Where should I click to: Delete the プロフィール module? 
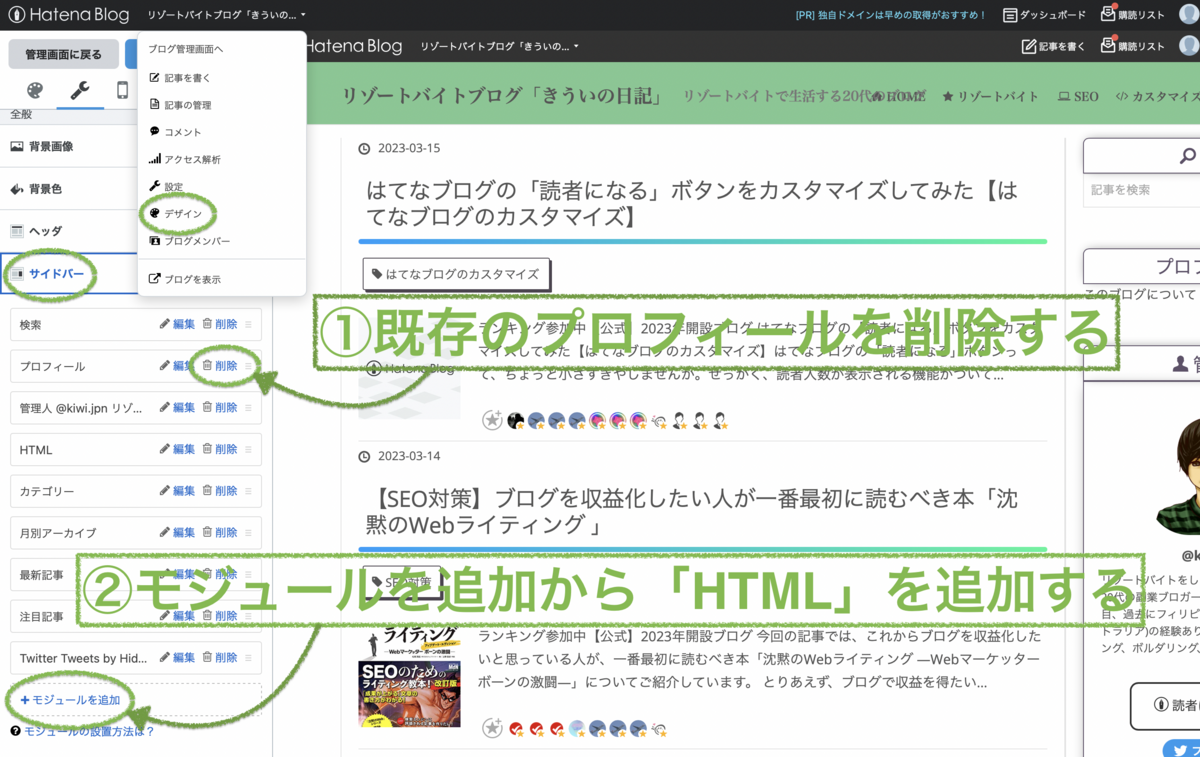pos(220,366)
